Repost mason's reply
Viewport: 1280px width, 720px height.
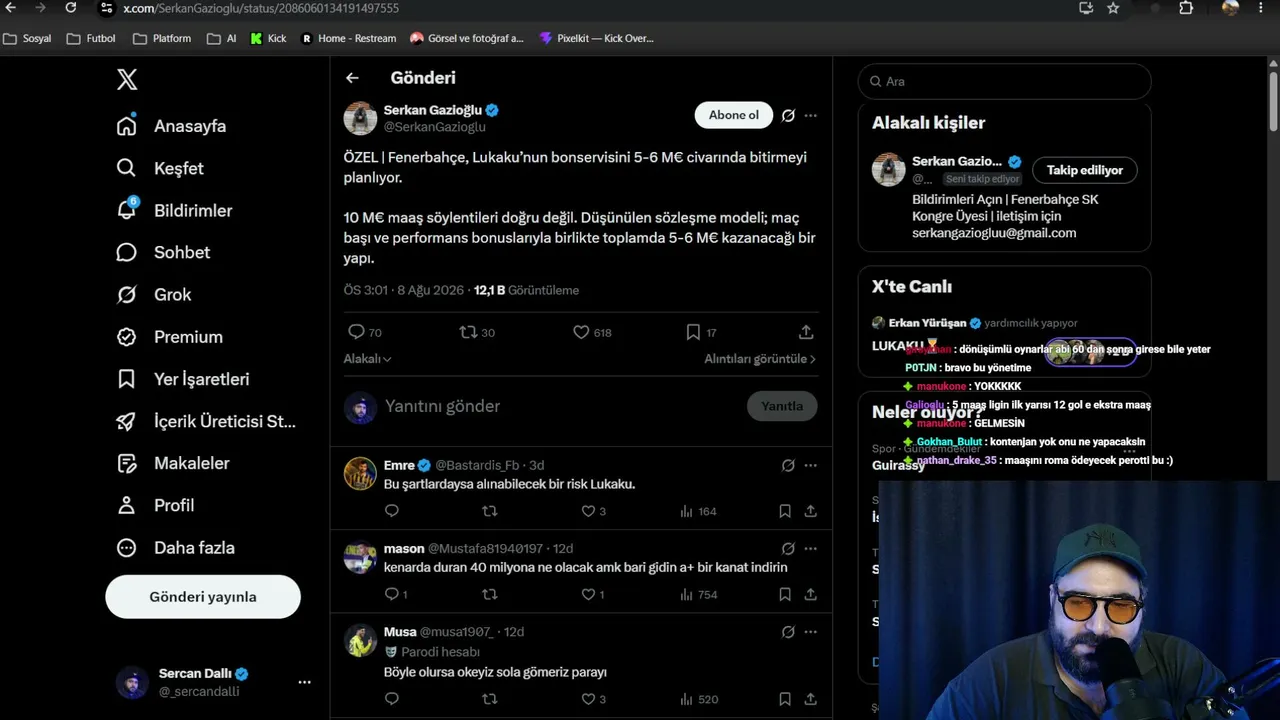[489, 594]
